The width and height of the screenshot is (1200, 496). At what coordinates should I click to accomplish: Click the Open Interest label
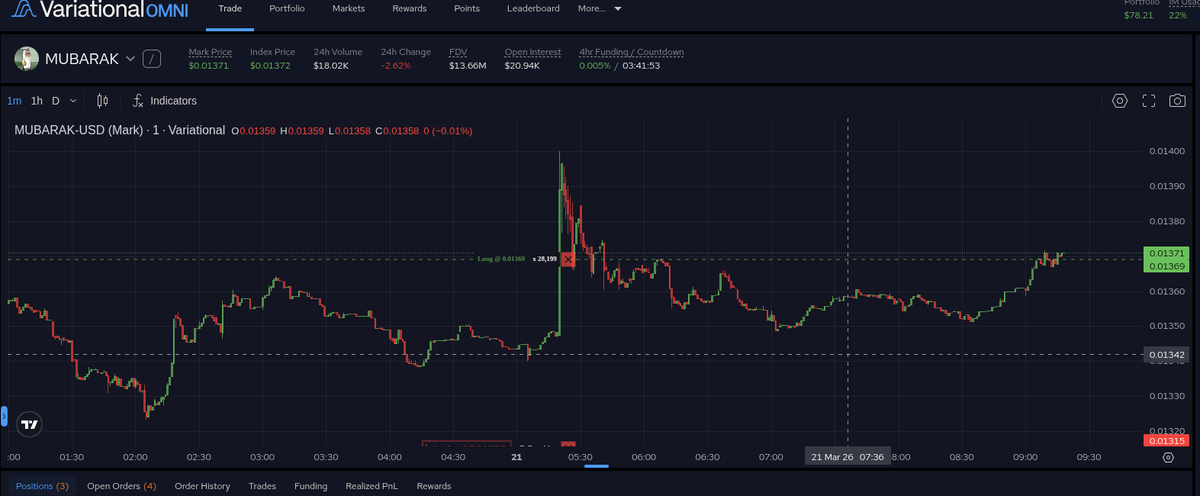(x=533, y=52)
